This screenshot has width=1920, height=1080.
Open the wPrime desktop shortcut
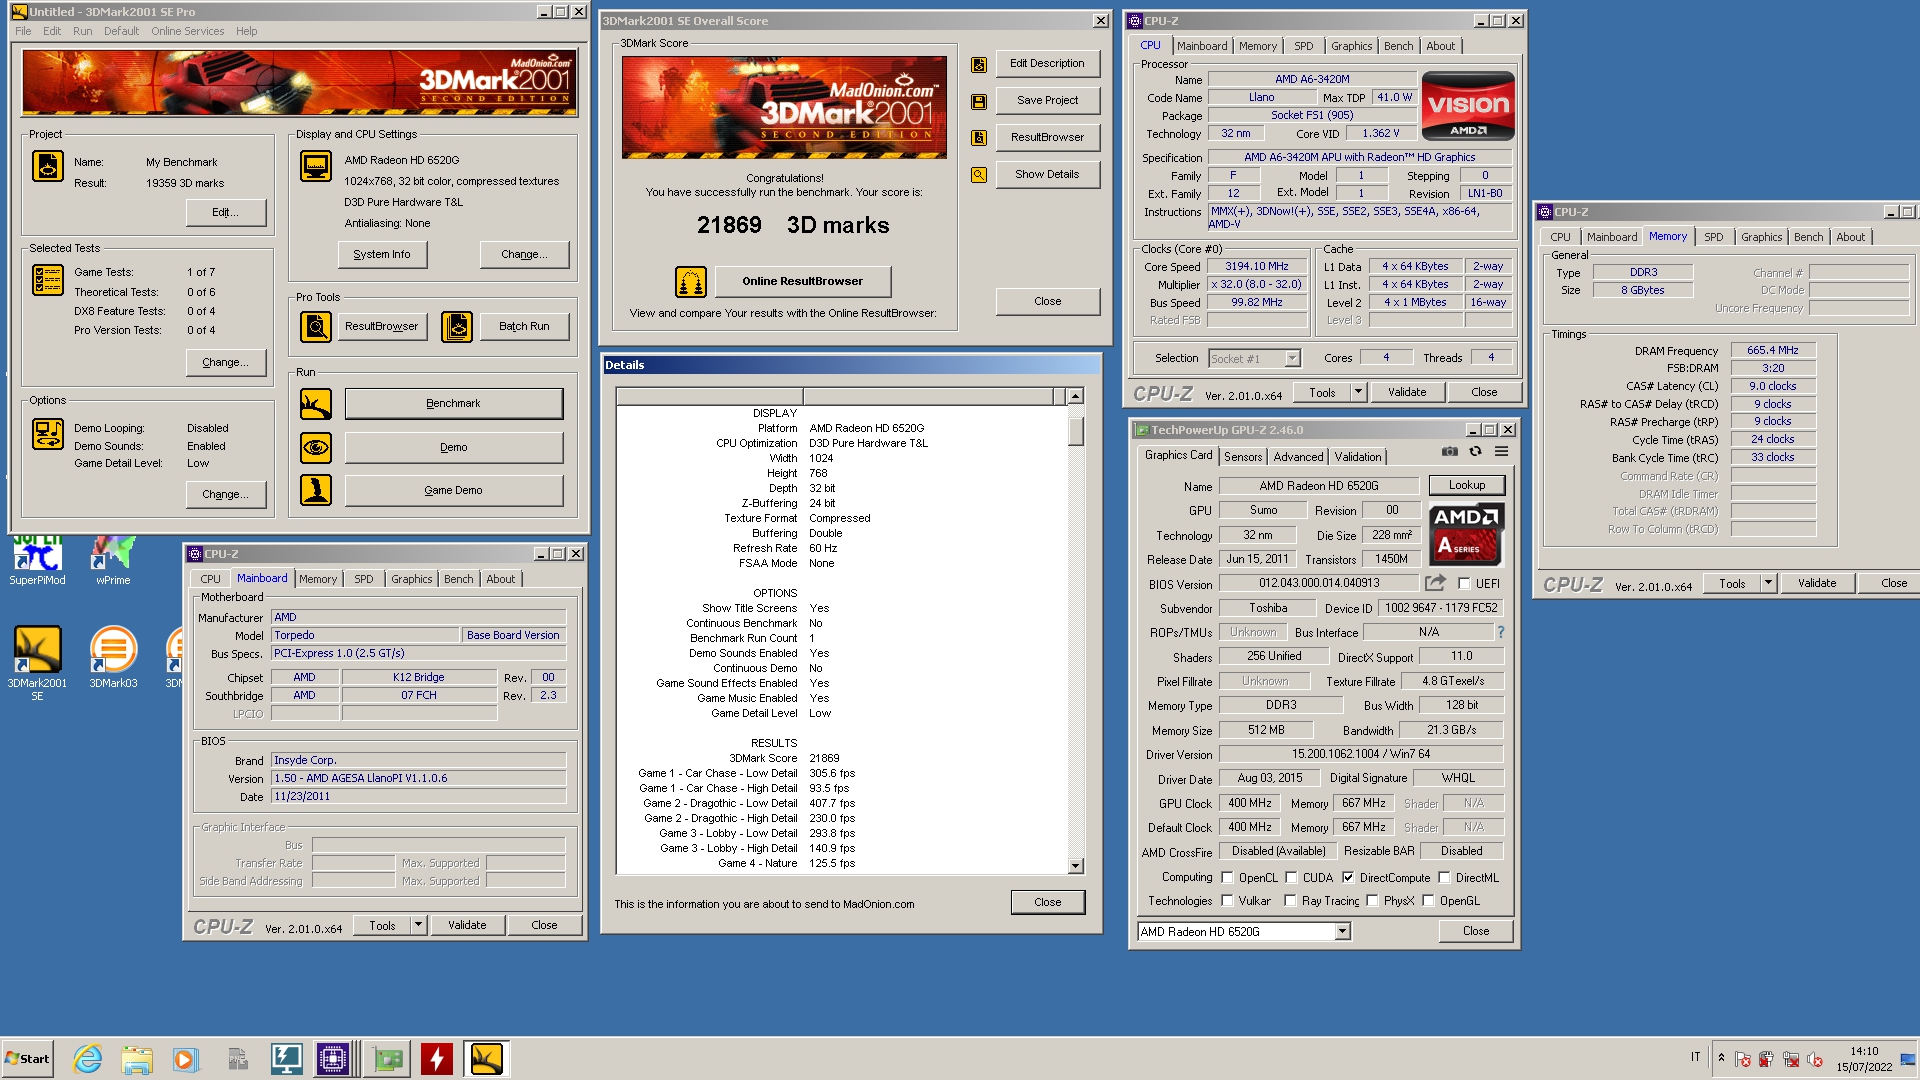click(x=113, y=560)
